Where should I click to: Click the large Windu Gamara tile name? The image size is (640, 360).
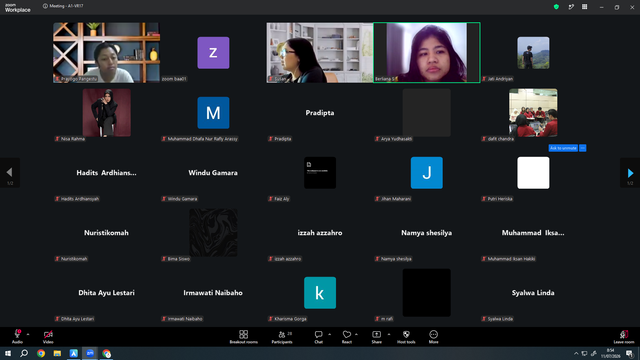[213, 173]
